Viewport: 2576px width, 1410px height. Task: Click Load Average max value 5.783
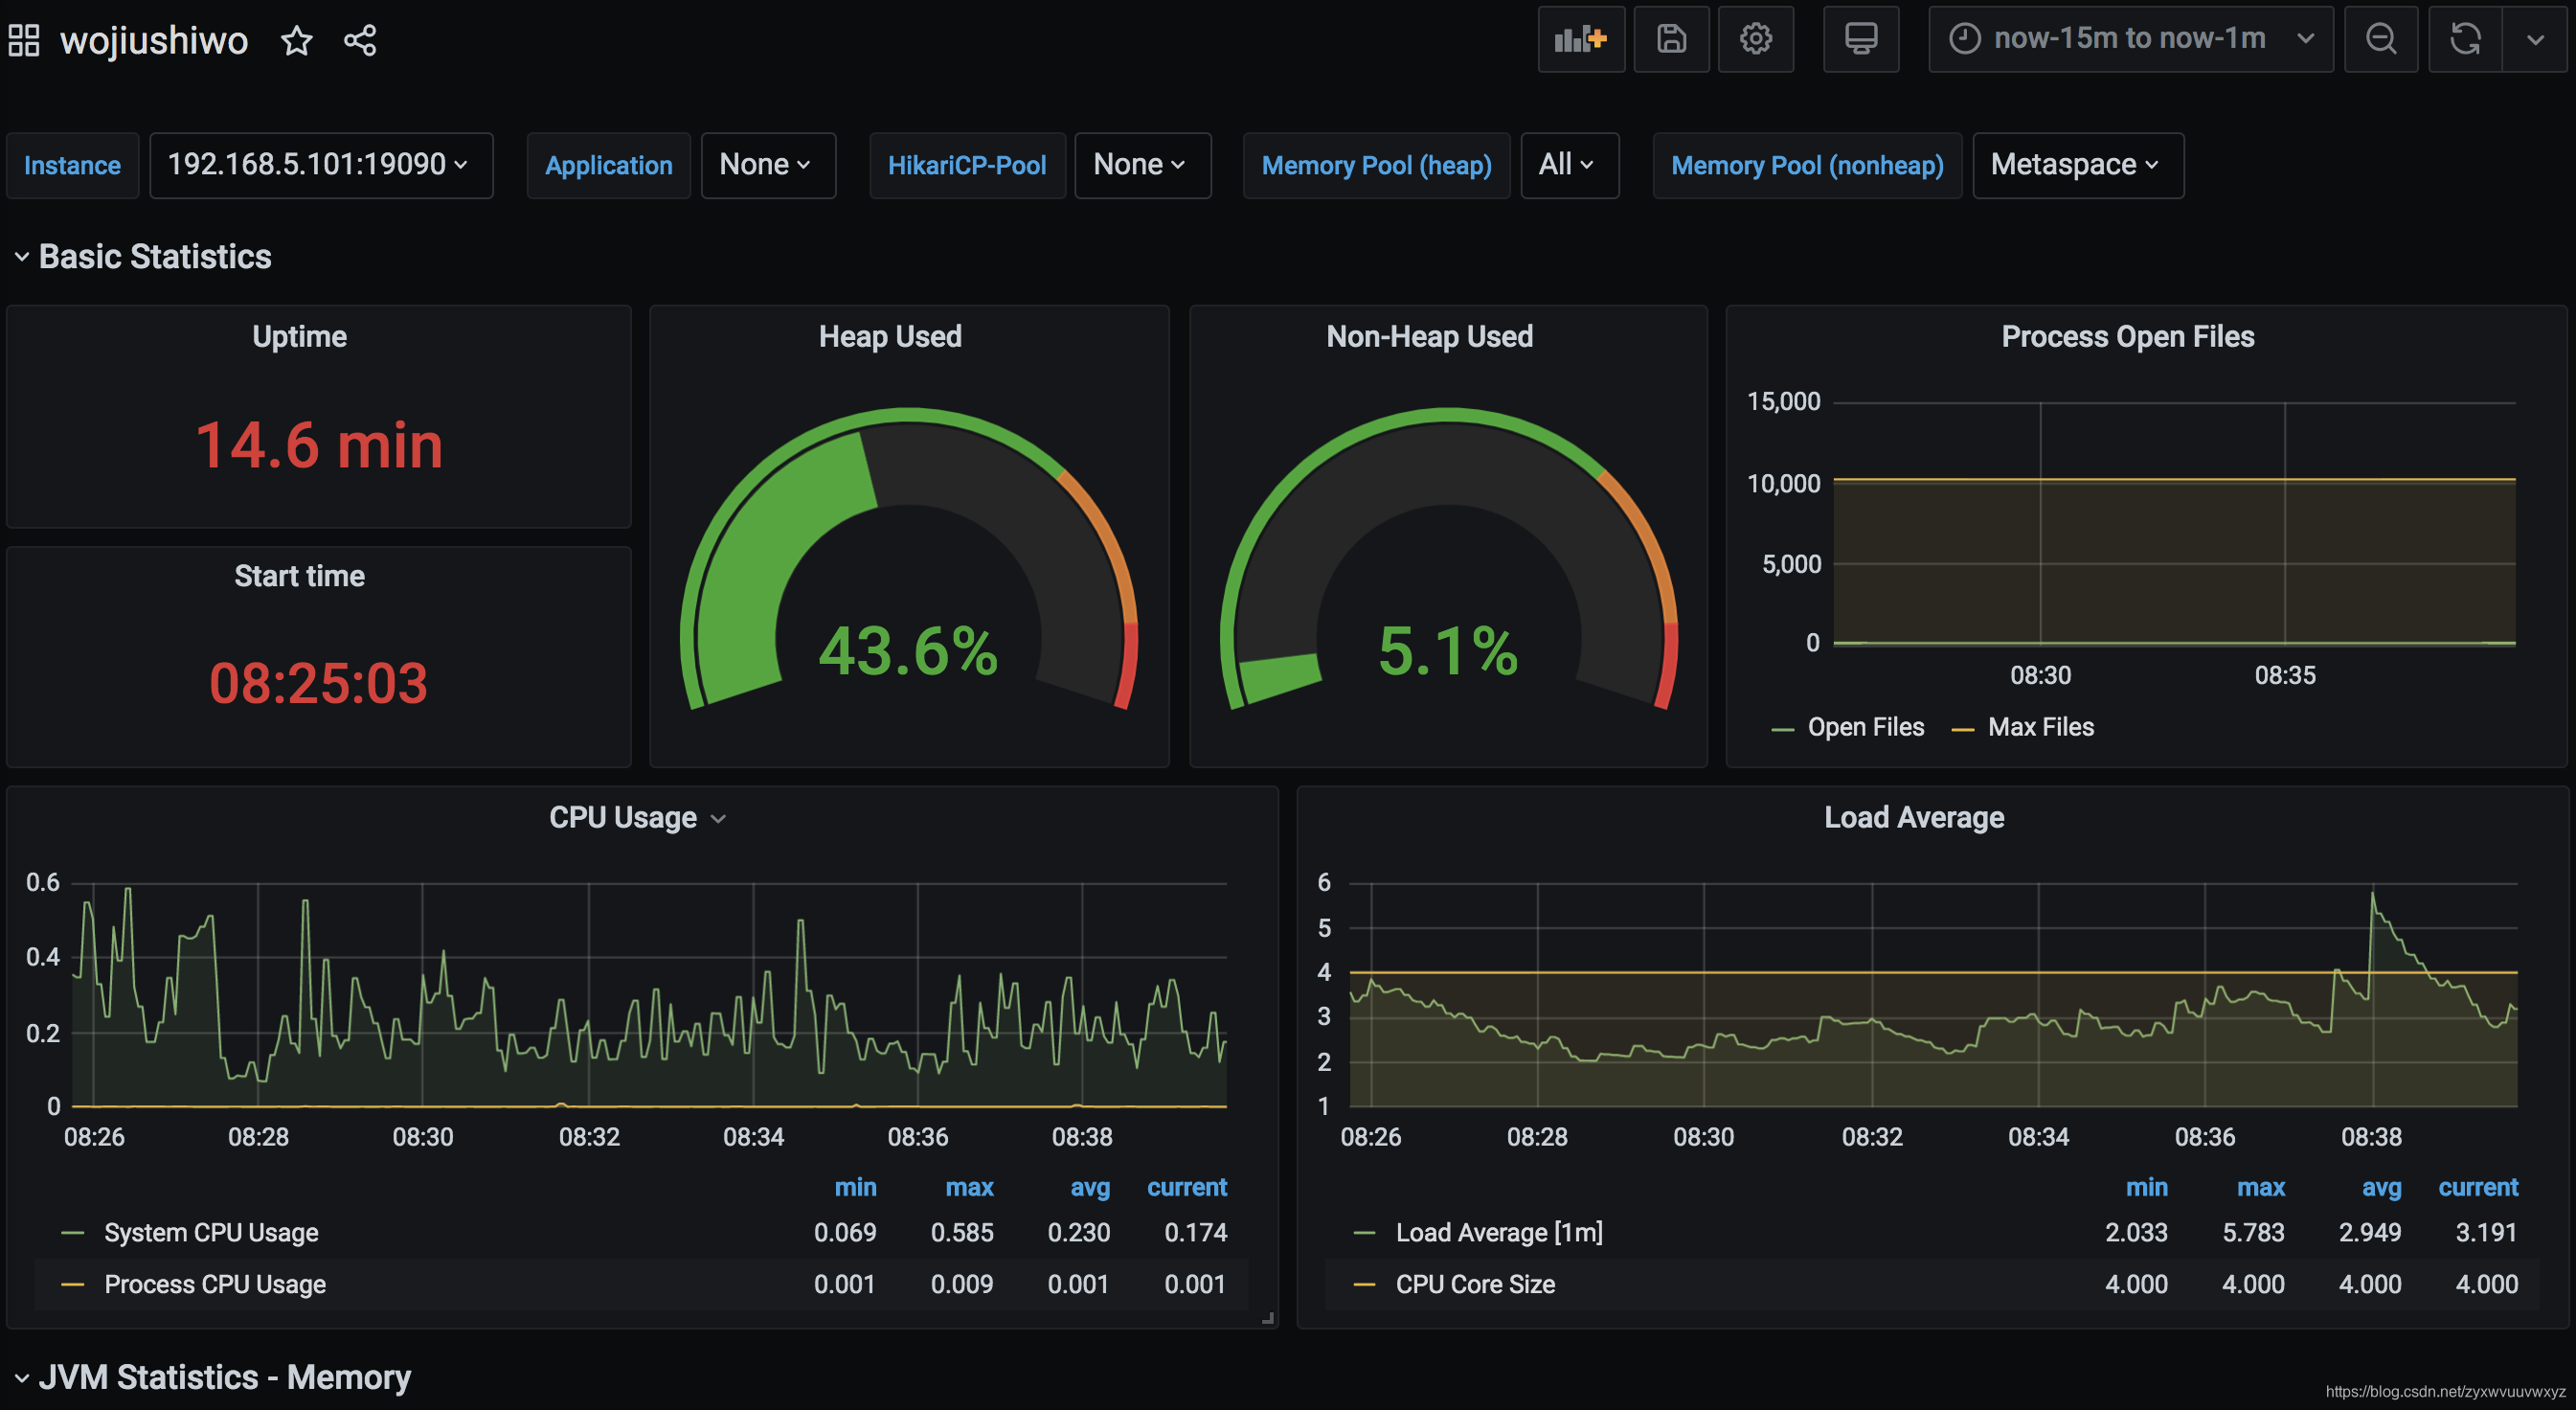pos(2253,1233)
